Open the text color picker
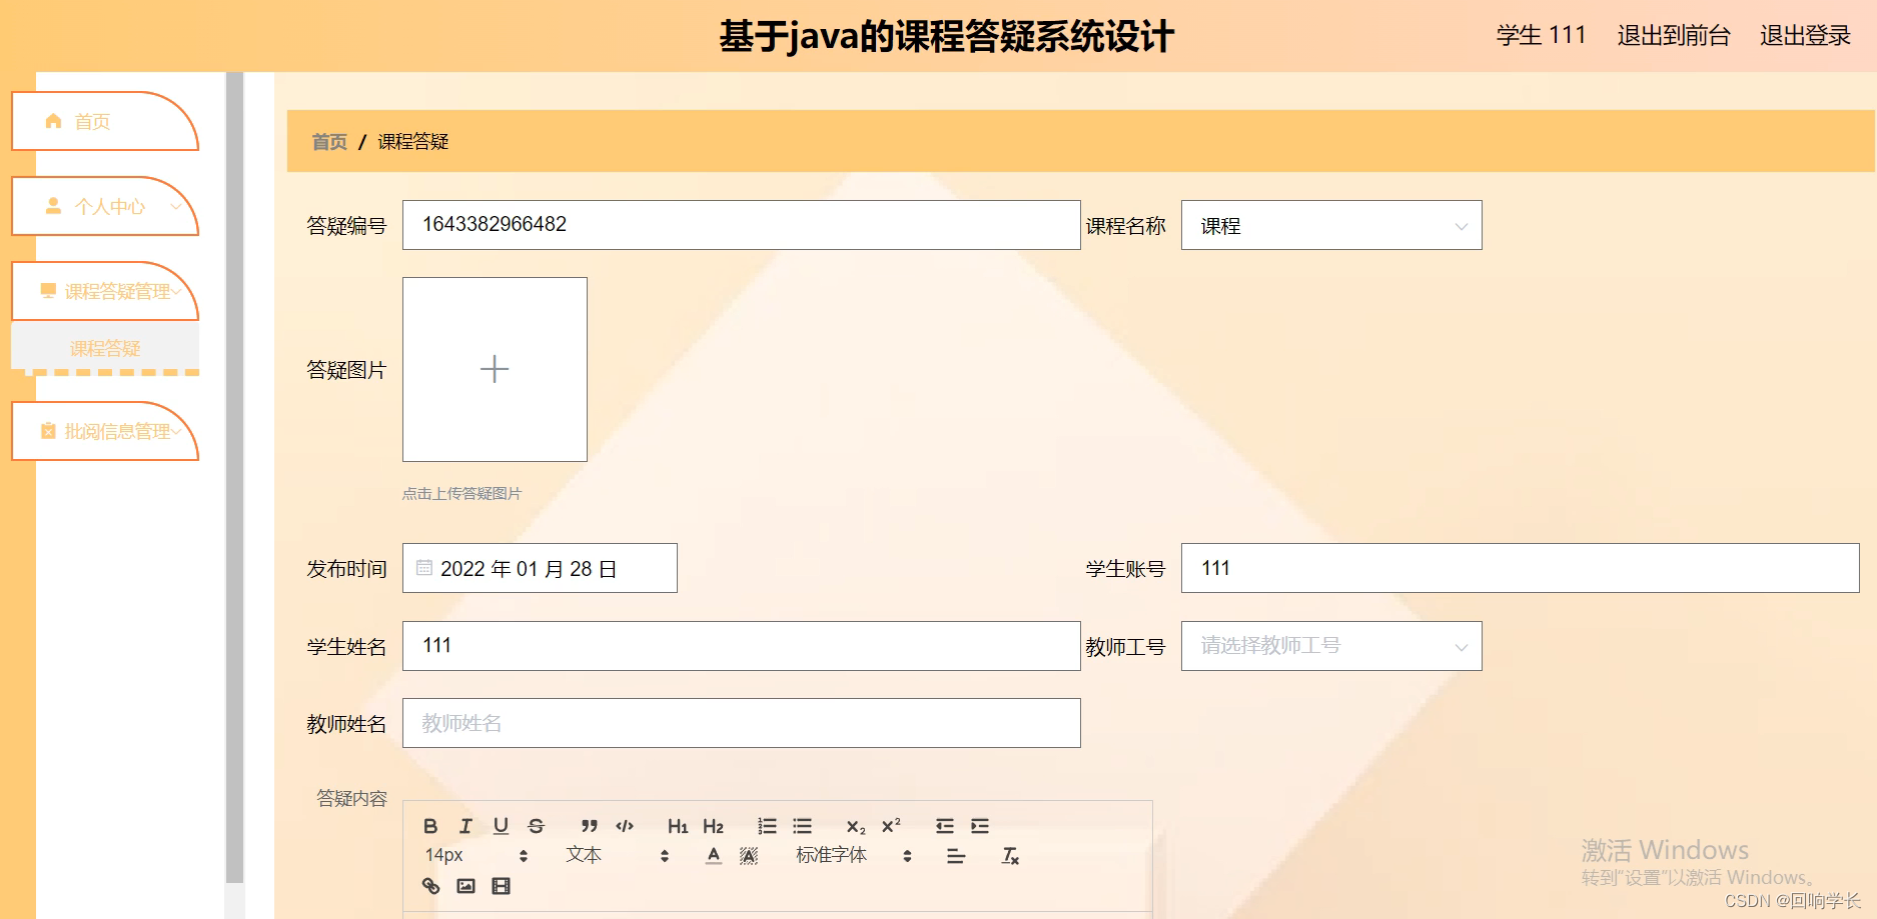Image resolution: width=1877 pixels, height=919 pixels. click(713, 855)
